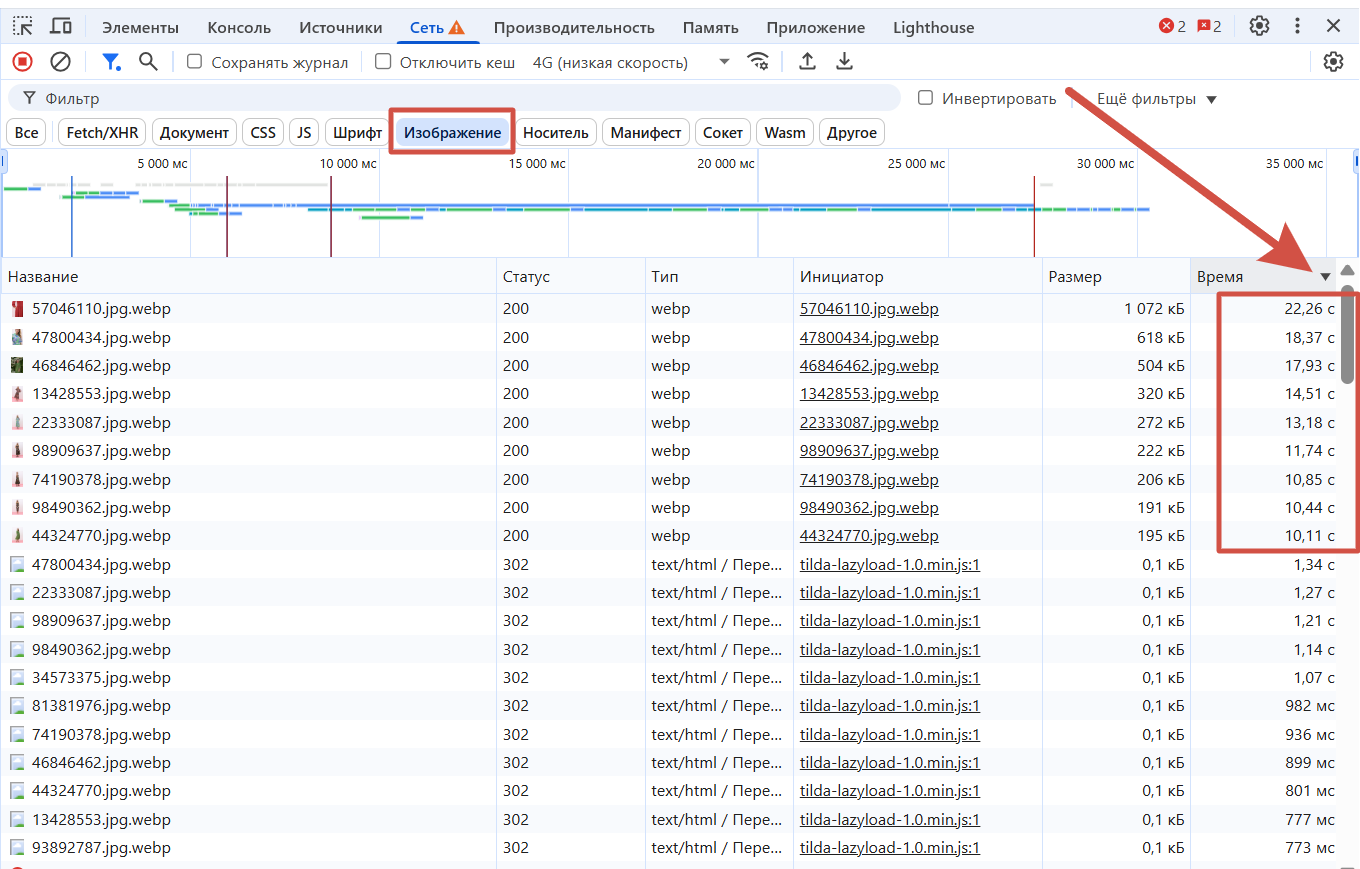Stop recording network log
Image resolution: width=1360 pixels, height=869 pixels.
coord(22,62)
